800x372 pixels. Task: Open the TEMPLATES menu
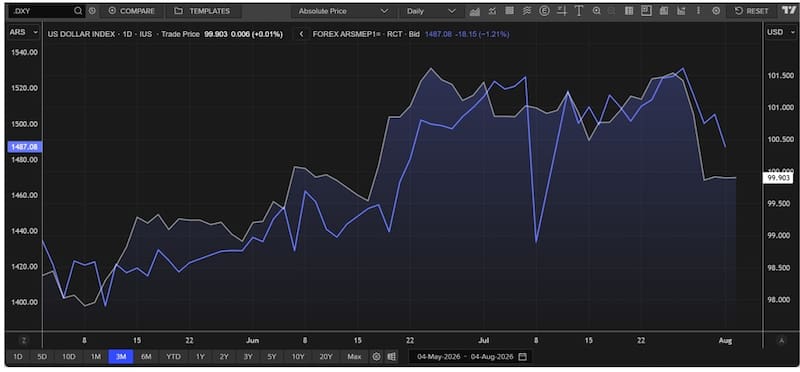pos(203,11)
